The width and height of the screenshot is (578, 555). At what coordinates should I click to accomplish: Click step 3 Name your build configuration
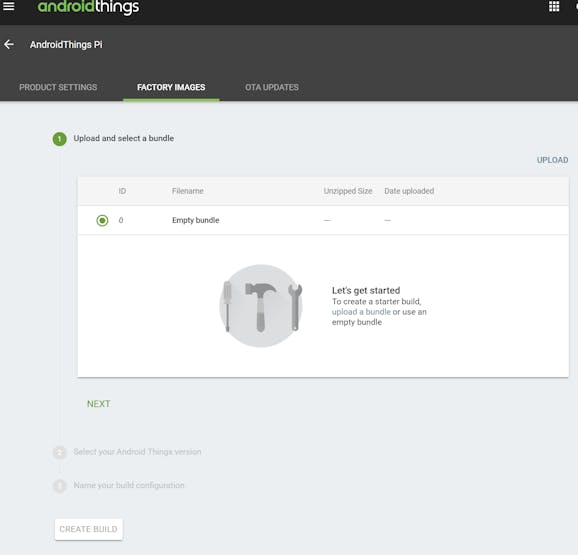129,485
